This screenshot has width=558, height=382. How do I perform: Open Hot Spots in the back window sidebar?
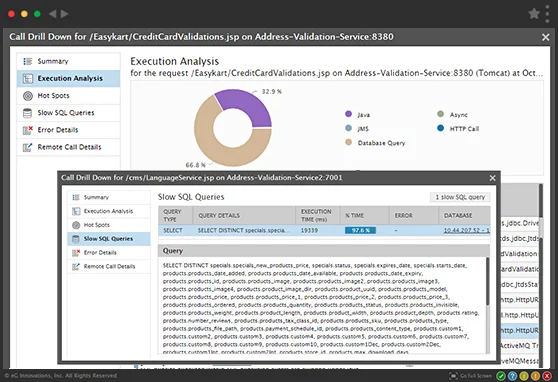point(68,96)
